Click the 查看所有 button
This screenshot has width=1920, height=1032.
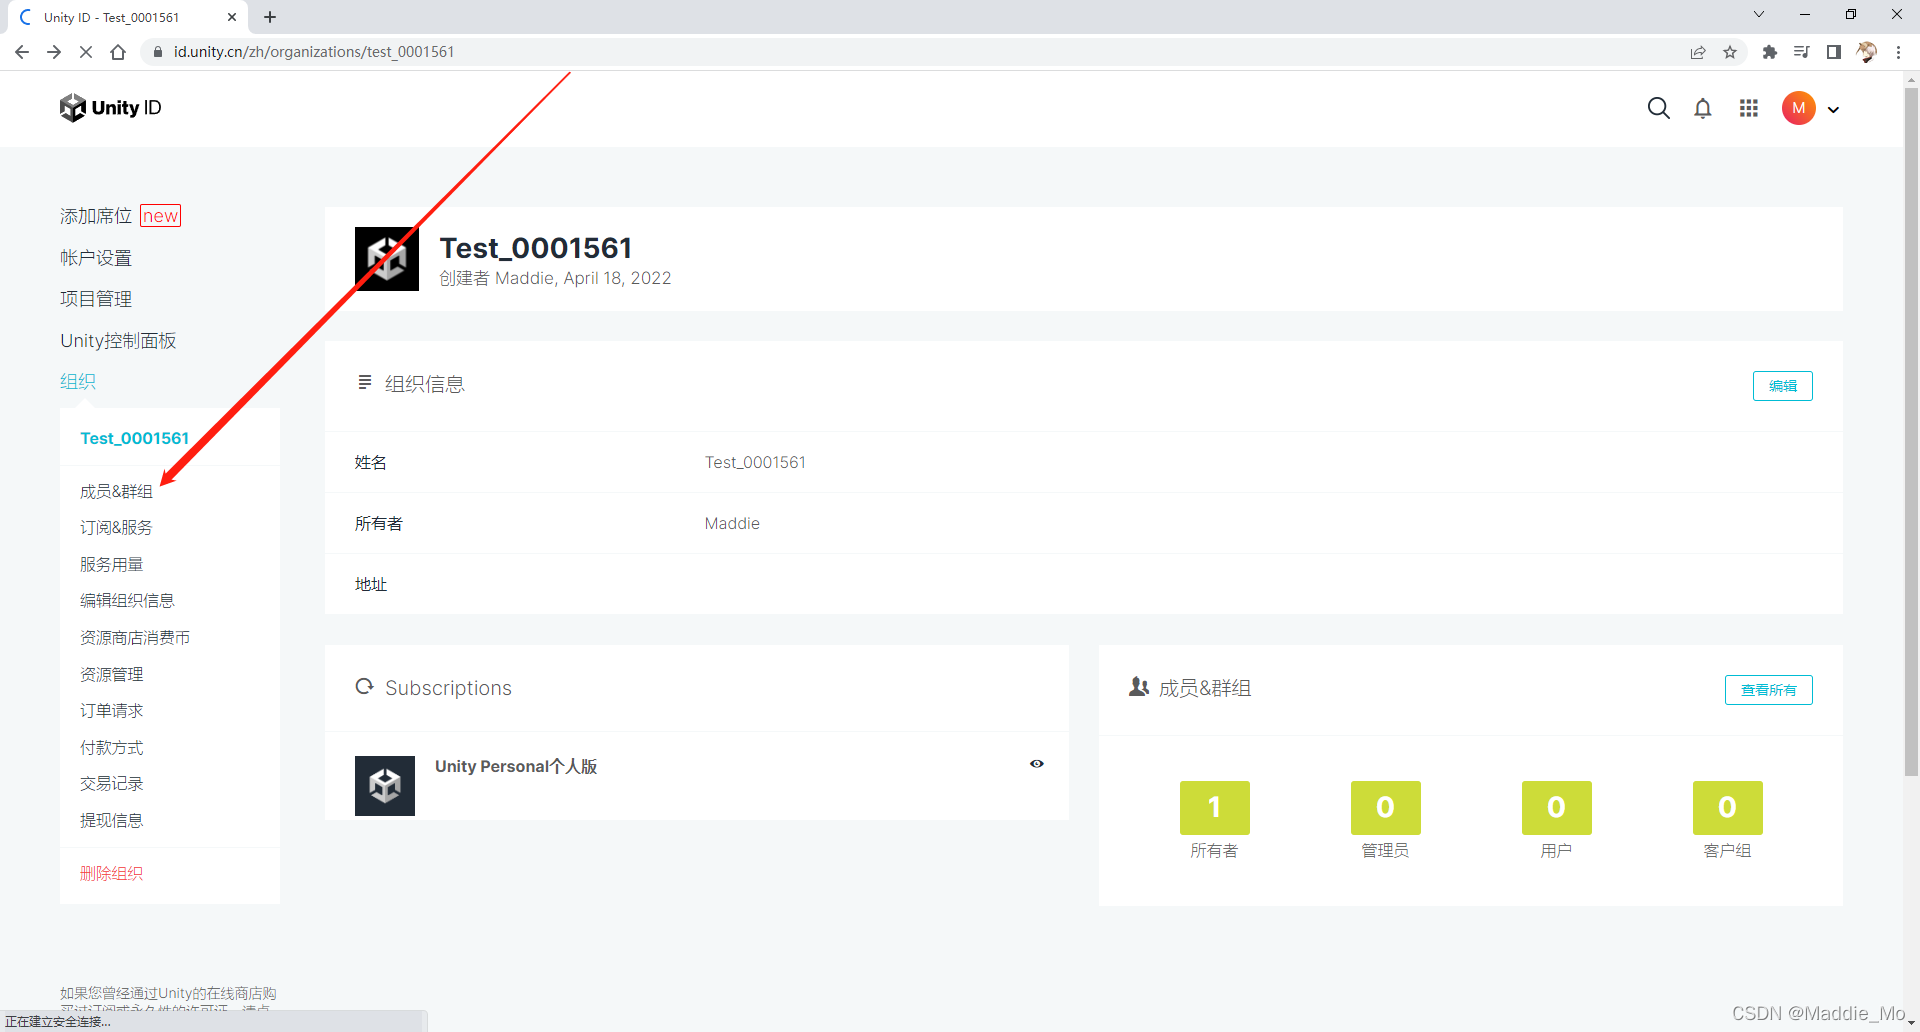(x=1768, y=690)
